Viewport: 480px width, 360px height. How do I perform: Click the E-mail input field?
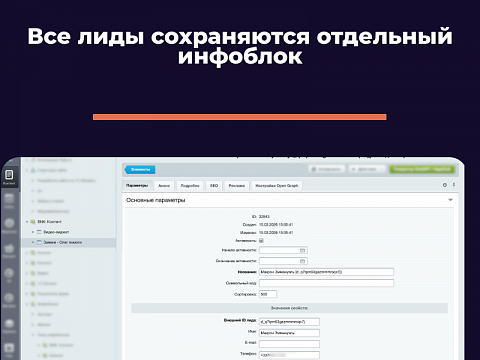pyautogui.click(x=289, y=344)
